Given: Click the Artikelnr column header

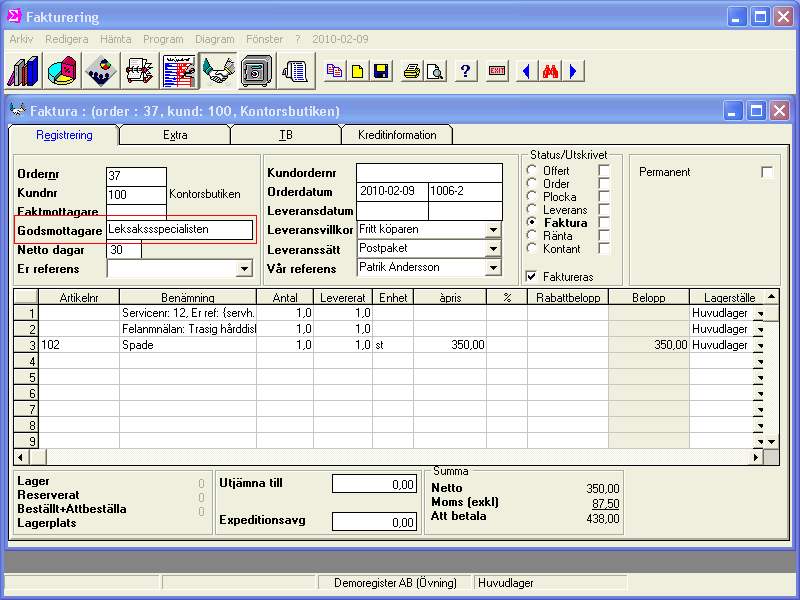Looking at the screenshot, I should coord(78,297).
